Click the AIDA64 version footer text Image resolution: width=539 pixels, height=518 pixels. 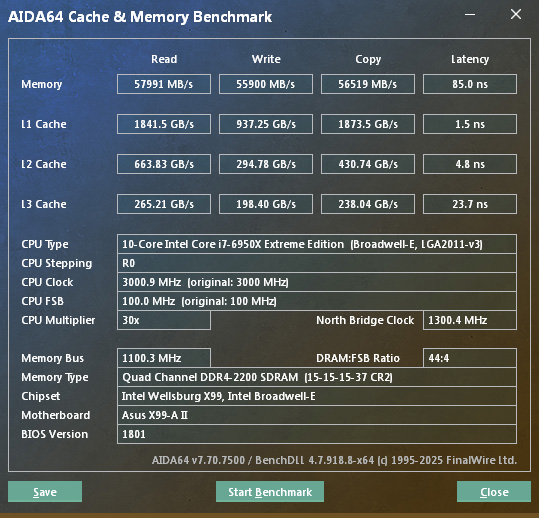(x=334, y=460)
